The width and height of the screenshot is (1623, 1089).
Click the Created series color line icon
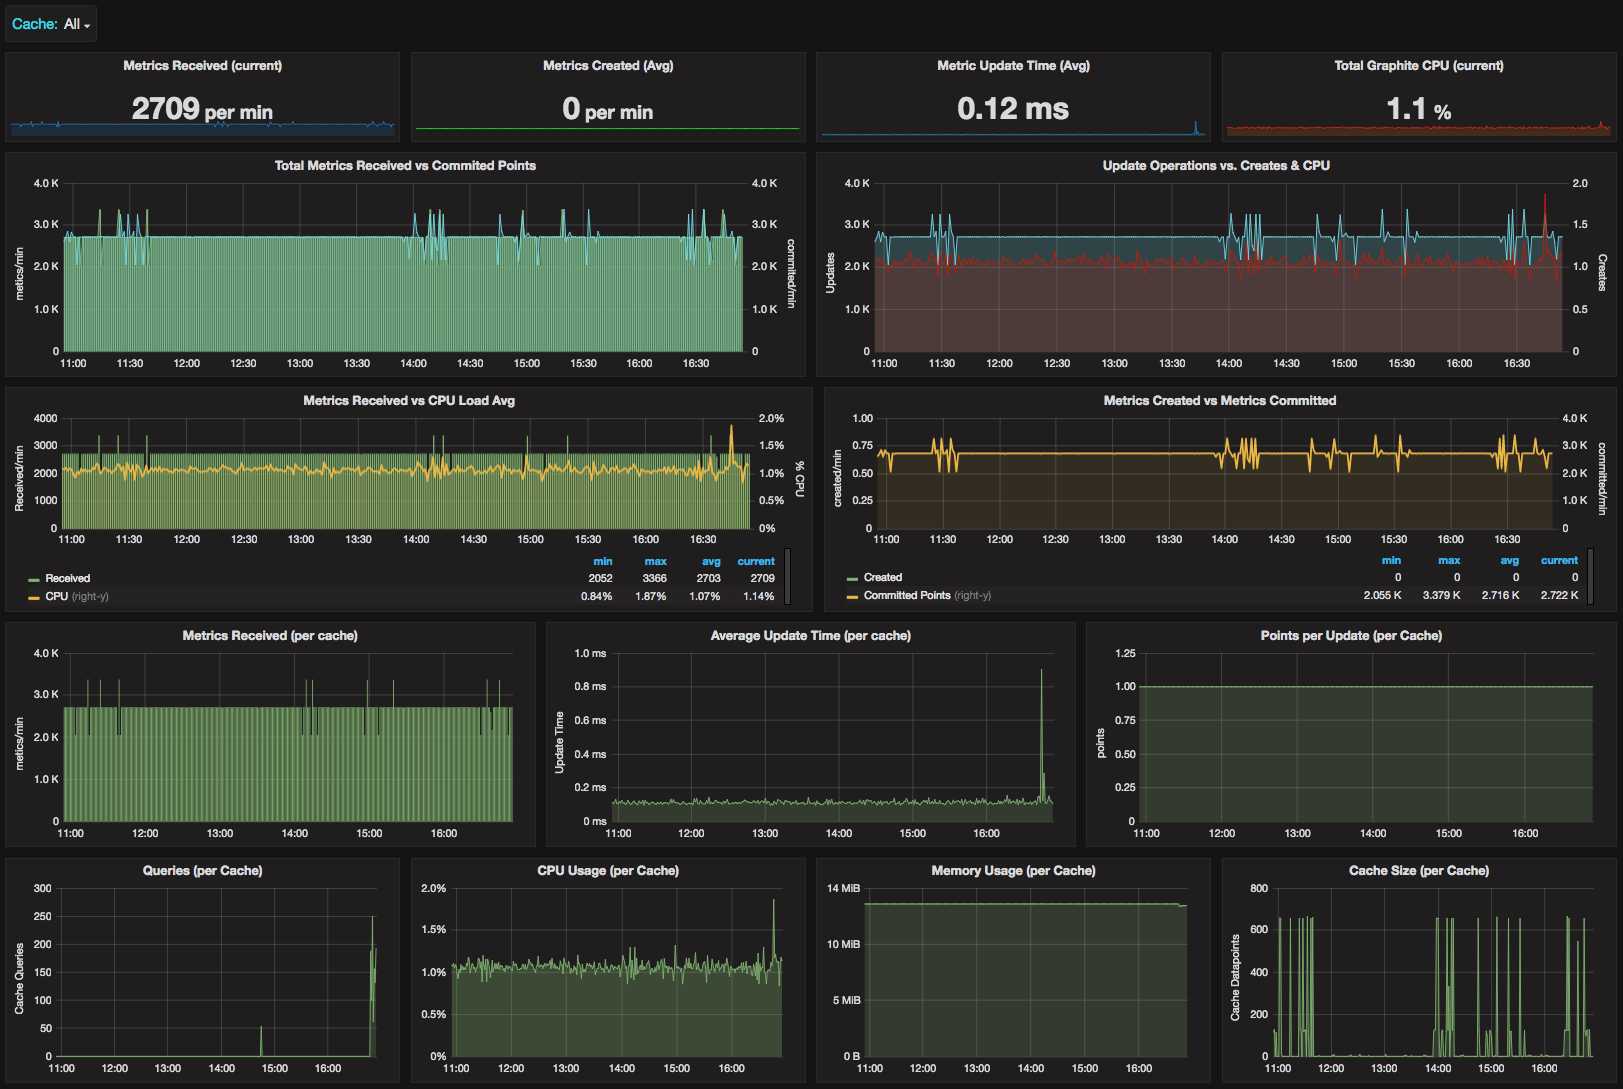pyautogui.click(x=852, y=578)
